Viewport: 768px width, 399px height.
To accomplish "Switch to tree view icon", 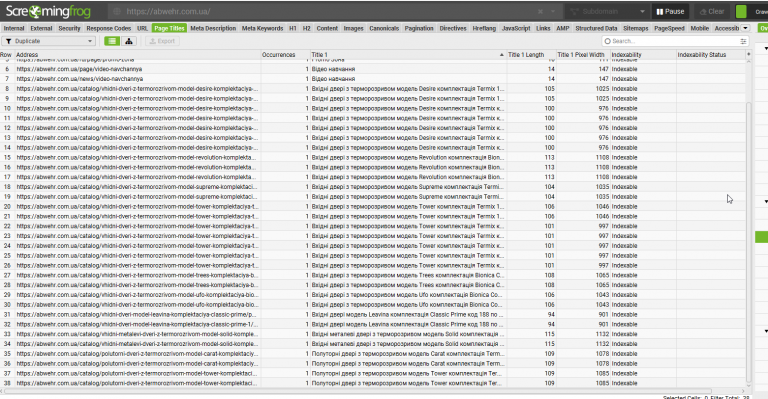I will (129, 41).
